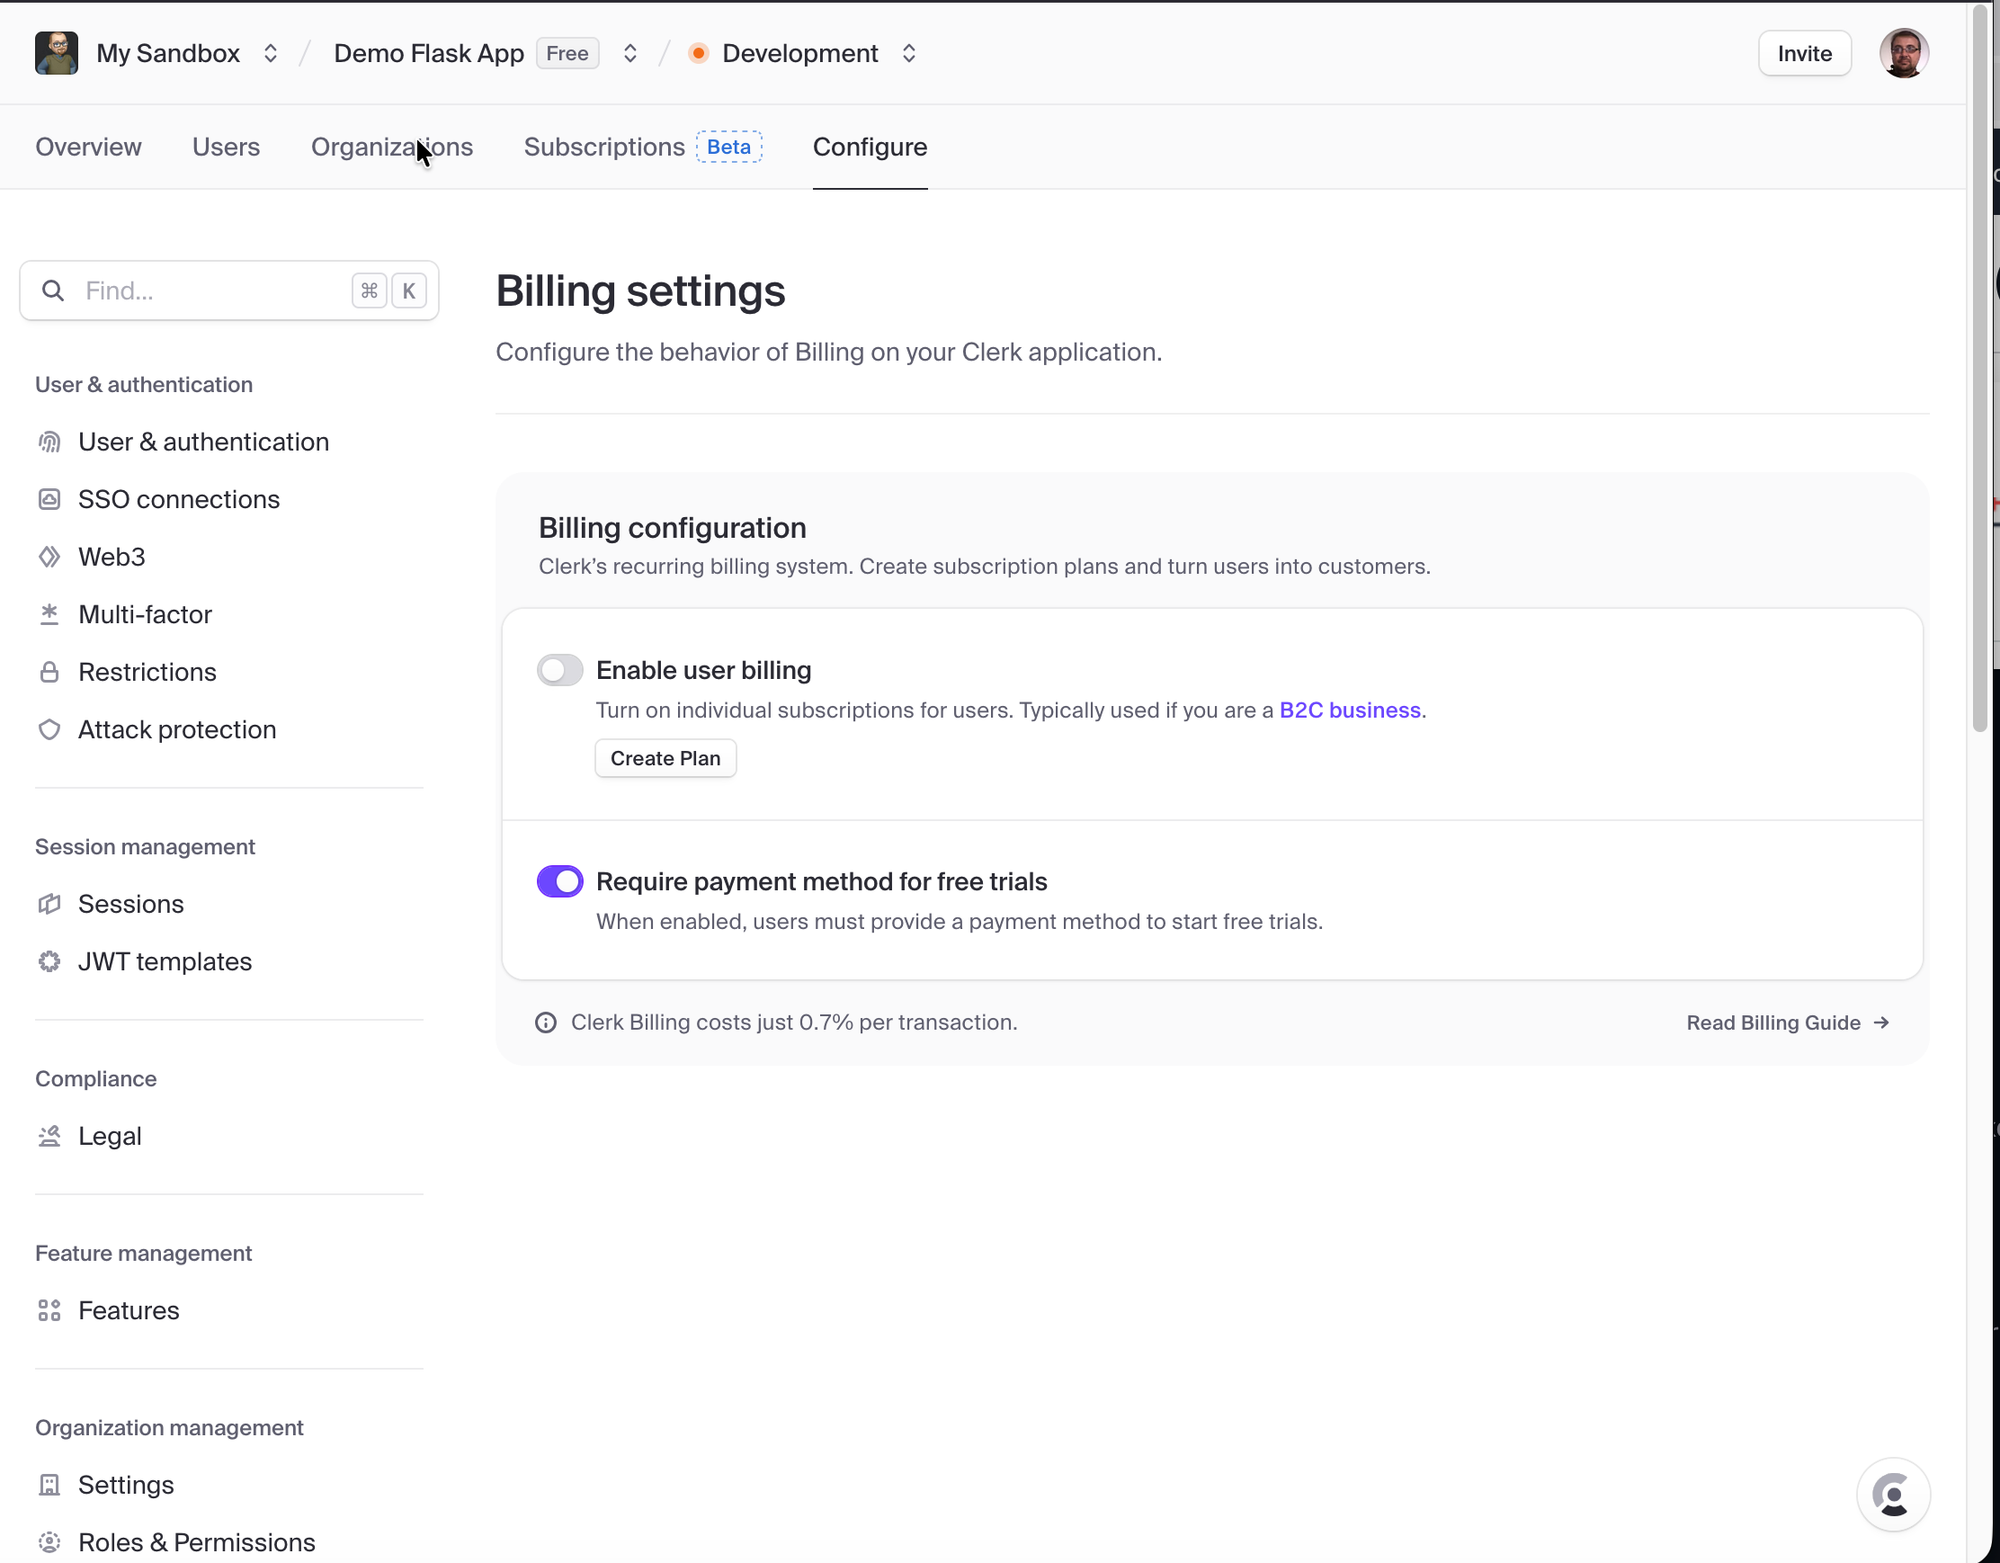Click the Restrictions lock icon
Image resolution: width=2000 pixels, height=1563 pixels.
tap(49, 672)
